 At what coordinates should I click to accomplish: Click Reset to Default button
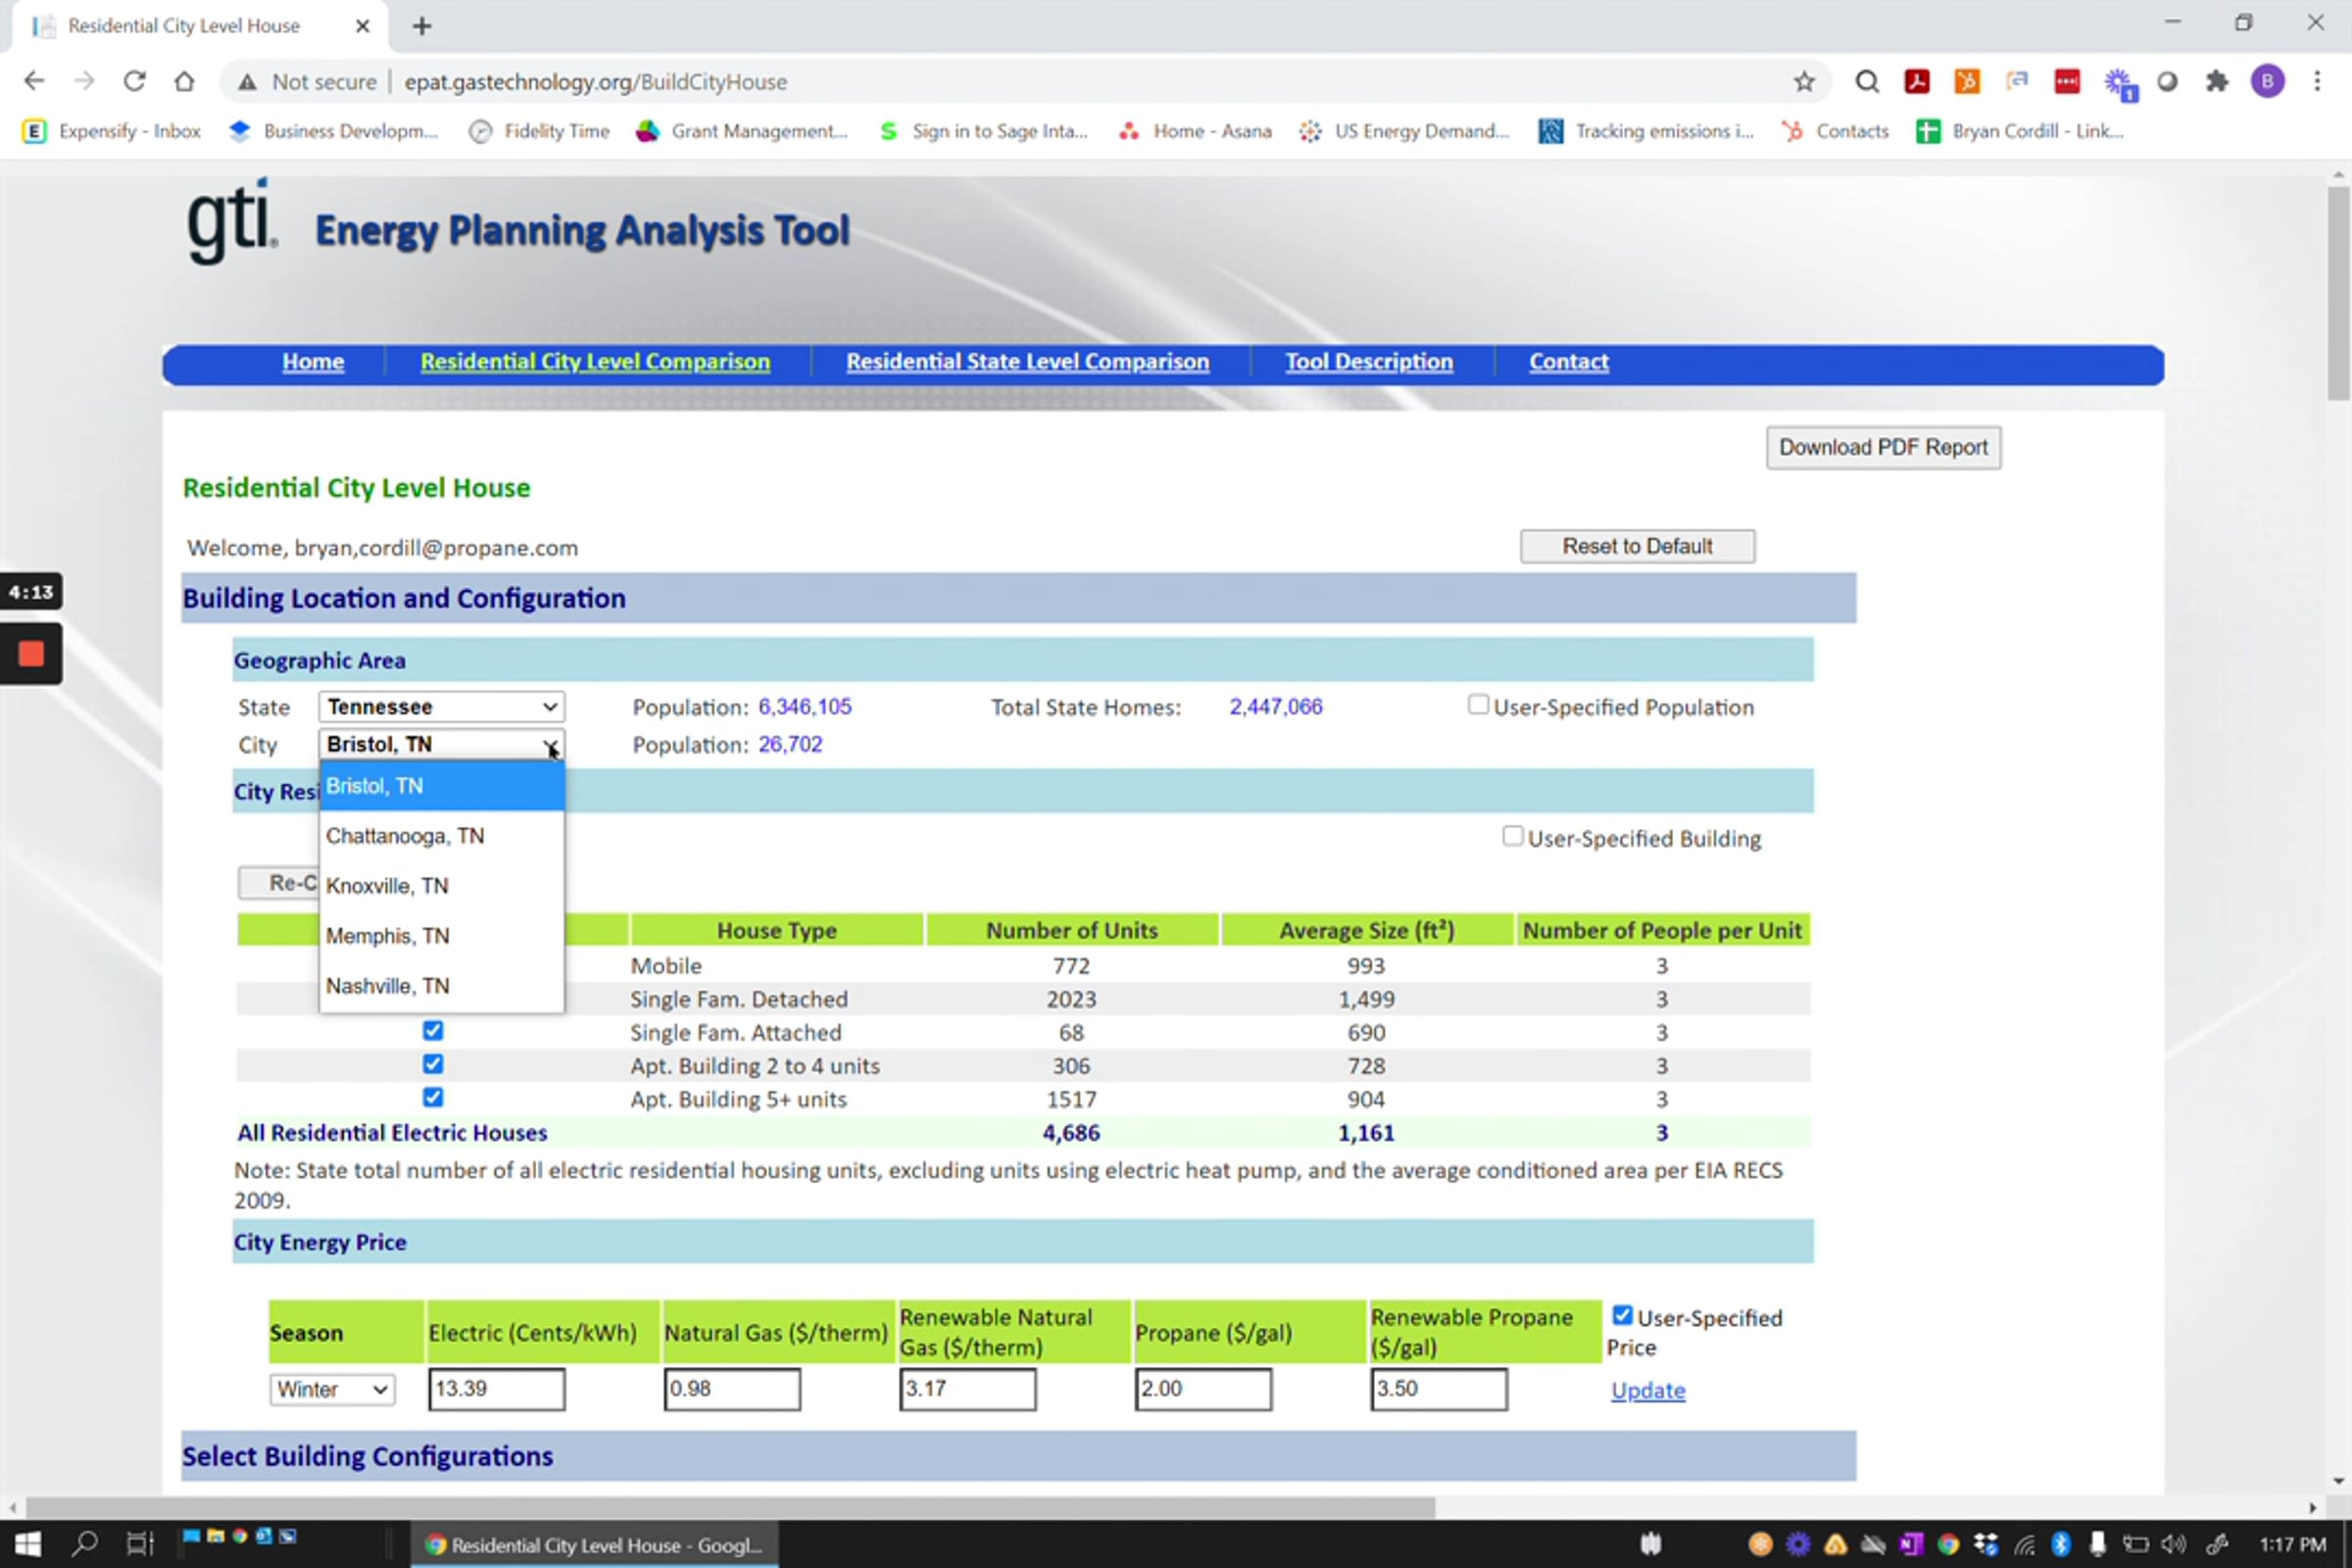click(x=1637, y=547)
